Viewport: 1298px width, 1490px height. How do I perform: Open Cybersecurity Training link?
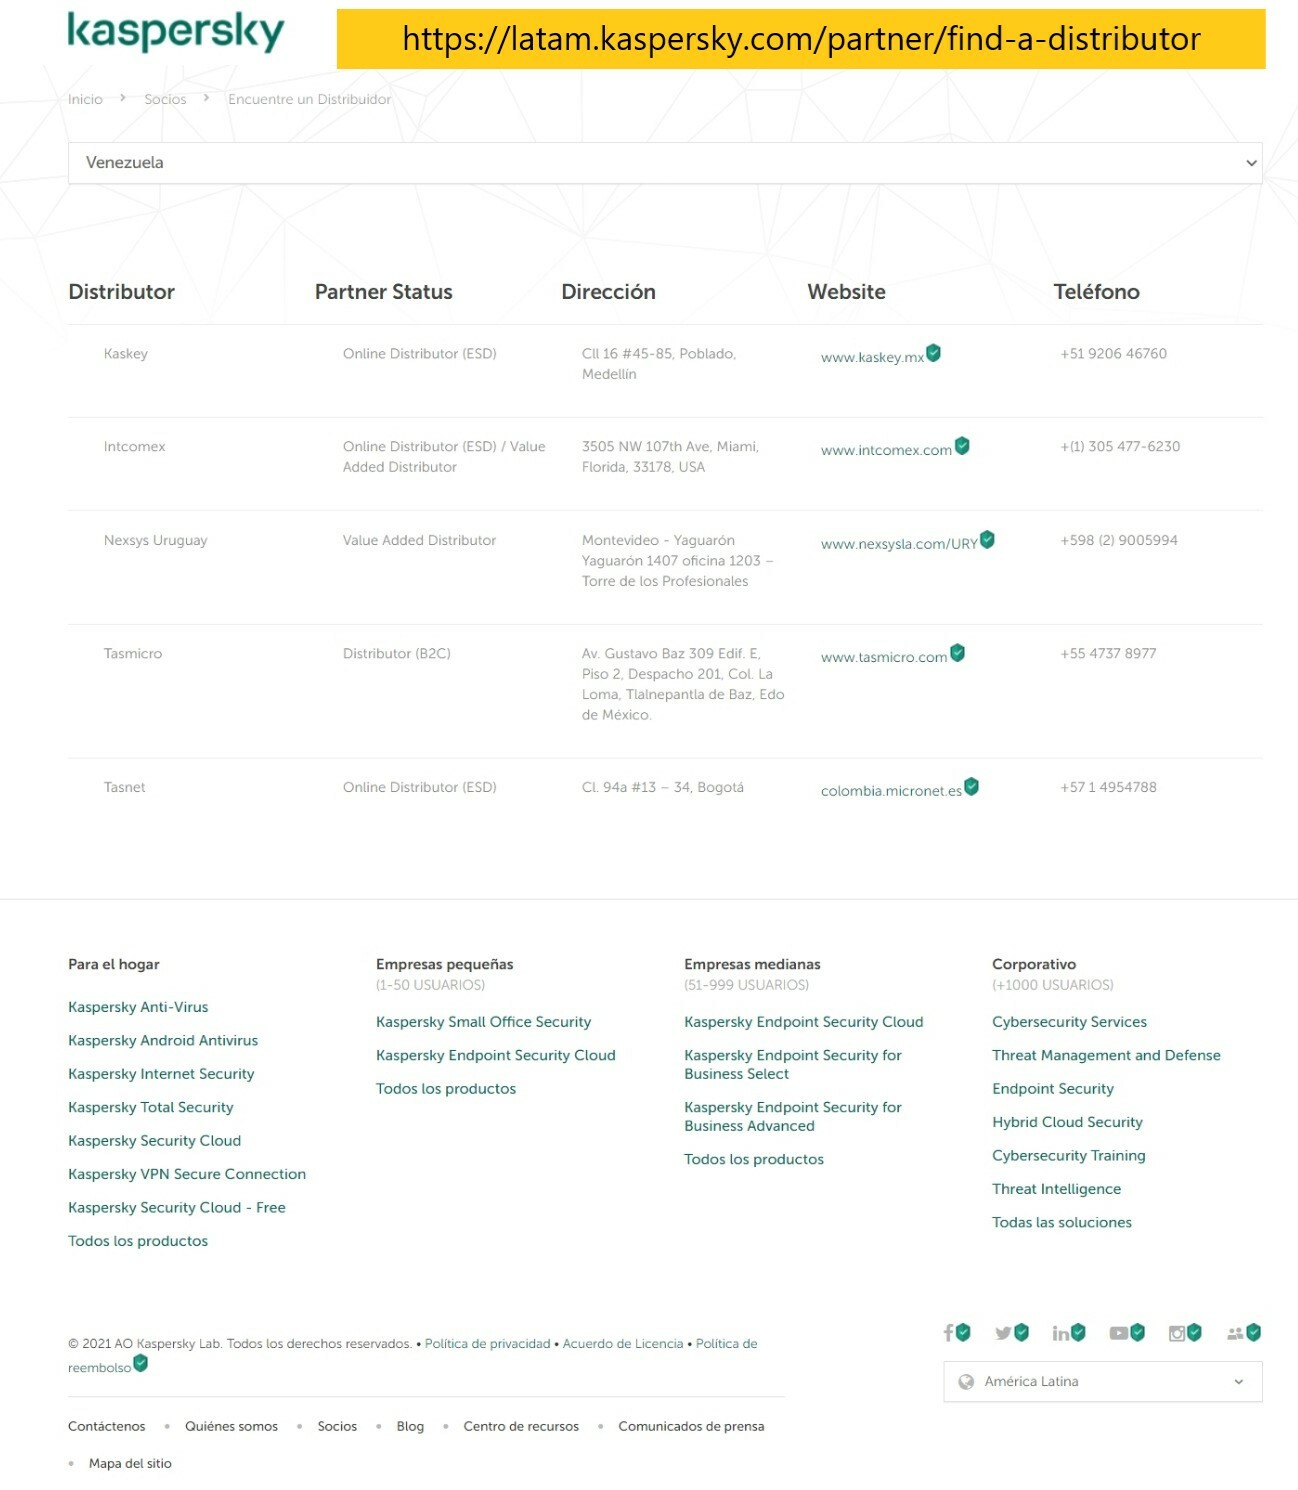1069,1155
